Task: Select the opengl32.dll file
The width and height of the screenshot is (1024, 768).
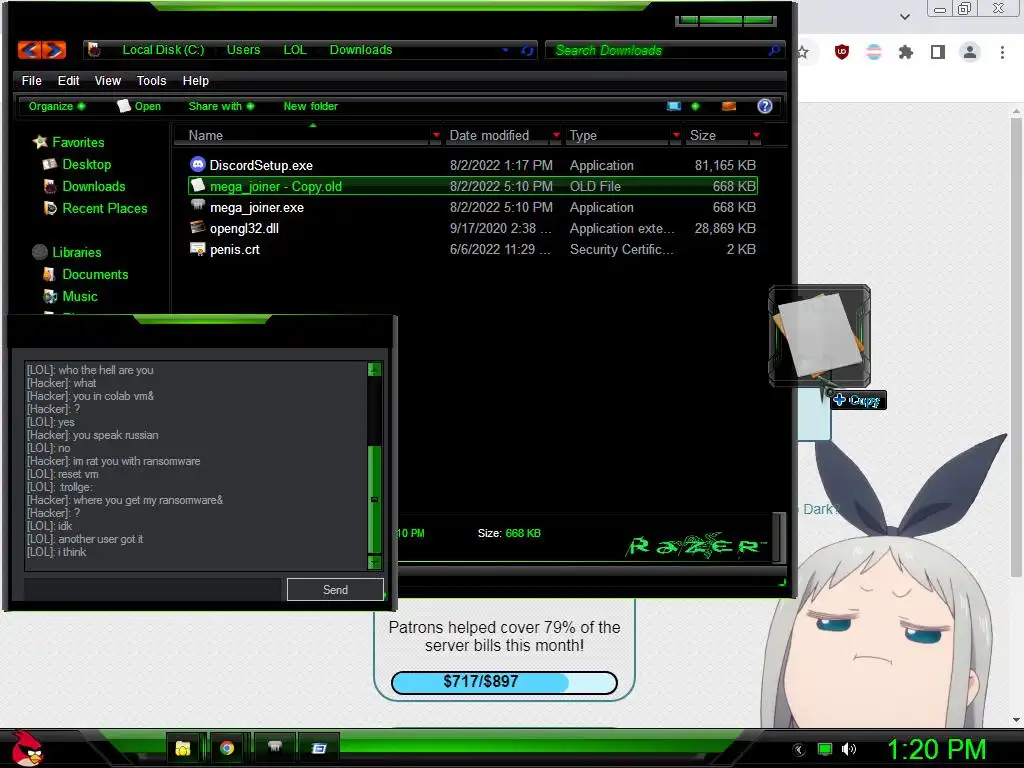Action: click(x=473, y=228)
